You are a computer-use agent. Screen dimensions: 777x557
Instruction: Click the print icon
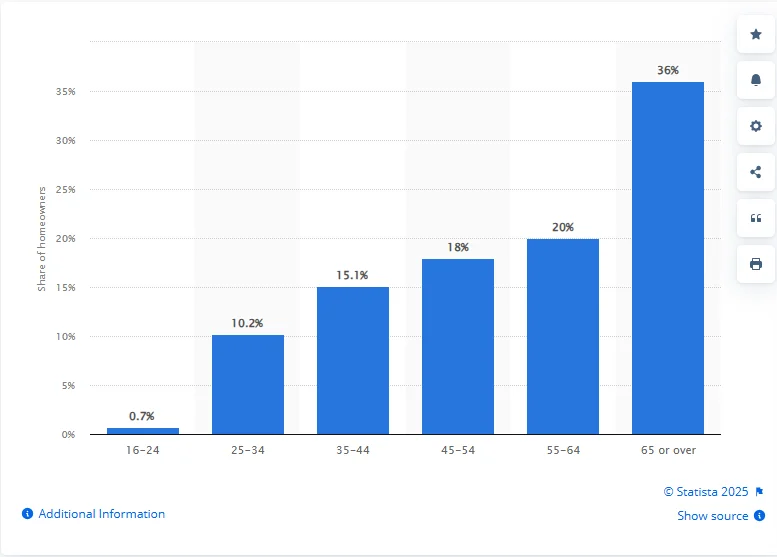[755, 264]
